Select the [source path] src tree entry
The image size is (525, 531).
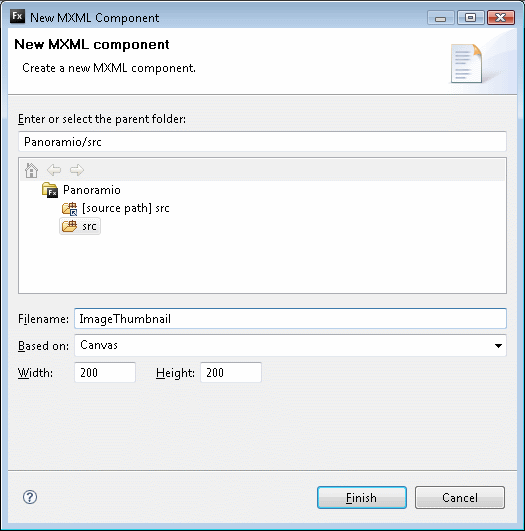(x=125, y=208)
